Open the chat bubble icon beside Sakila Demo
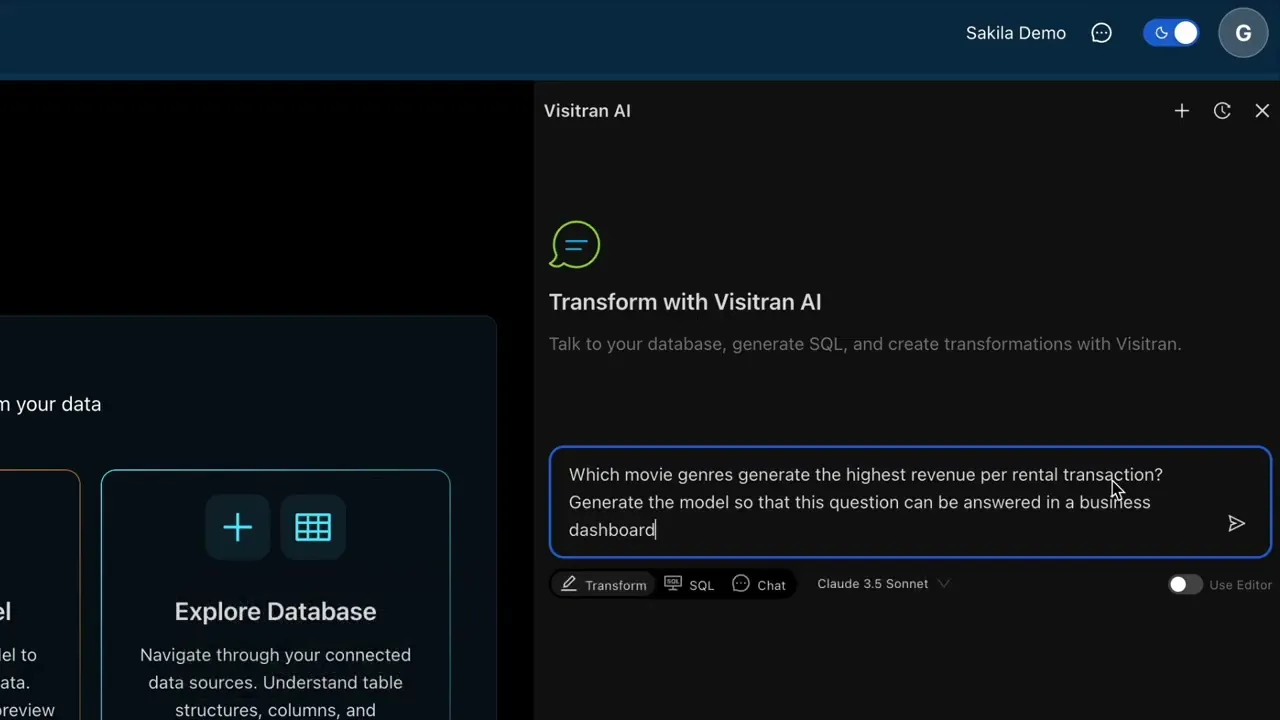Image resolution: width=1280 pixels, height=720 pixels. (1101, 33)
